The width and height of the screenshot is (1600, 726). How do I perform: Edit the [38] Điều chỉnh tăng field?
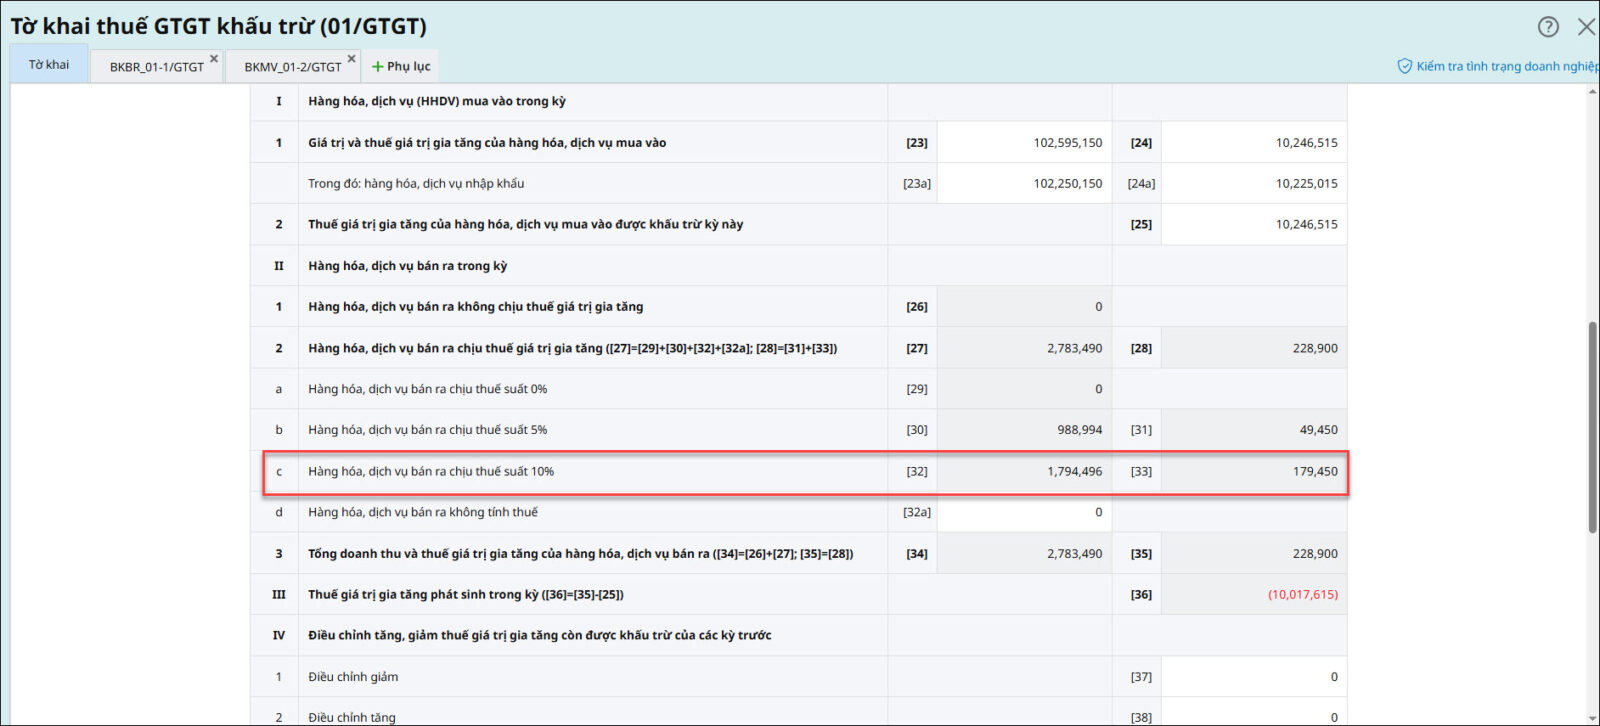coord(1253,716)
